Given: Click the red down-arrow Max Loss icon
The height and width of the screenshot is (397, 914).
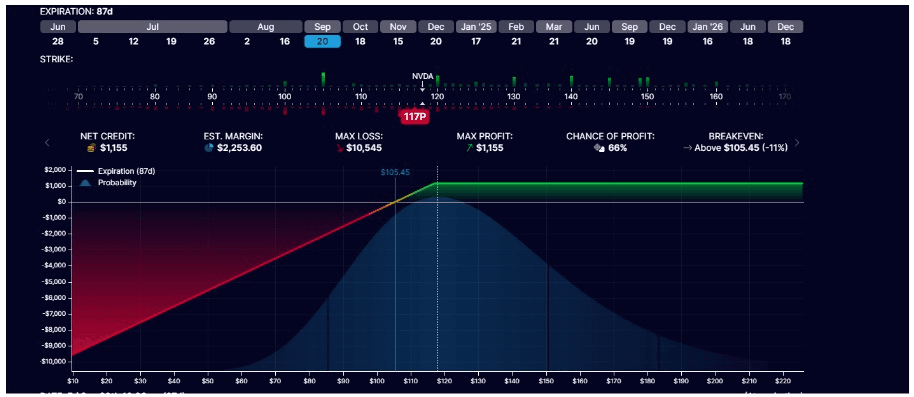Looking at the screenshot, I should click(341, 148).
